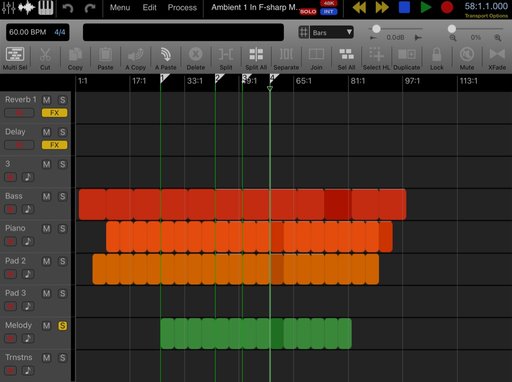Select the dark red Bass clip

tap(337, 204)
